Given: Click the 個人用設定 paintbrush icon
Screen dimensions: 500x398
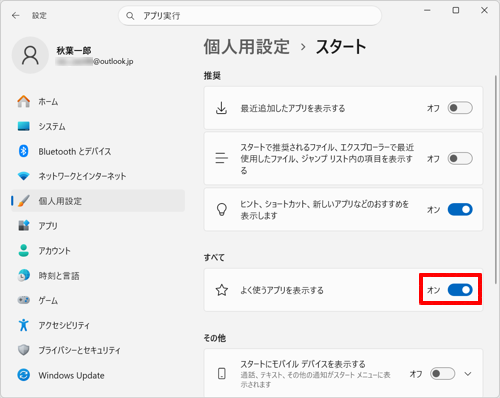Looking at the screenshot, I should [24, 201].
